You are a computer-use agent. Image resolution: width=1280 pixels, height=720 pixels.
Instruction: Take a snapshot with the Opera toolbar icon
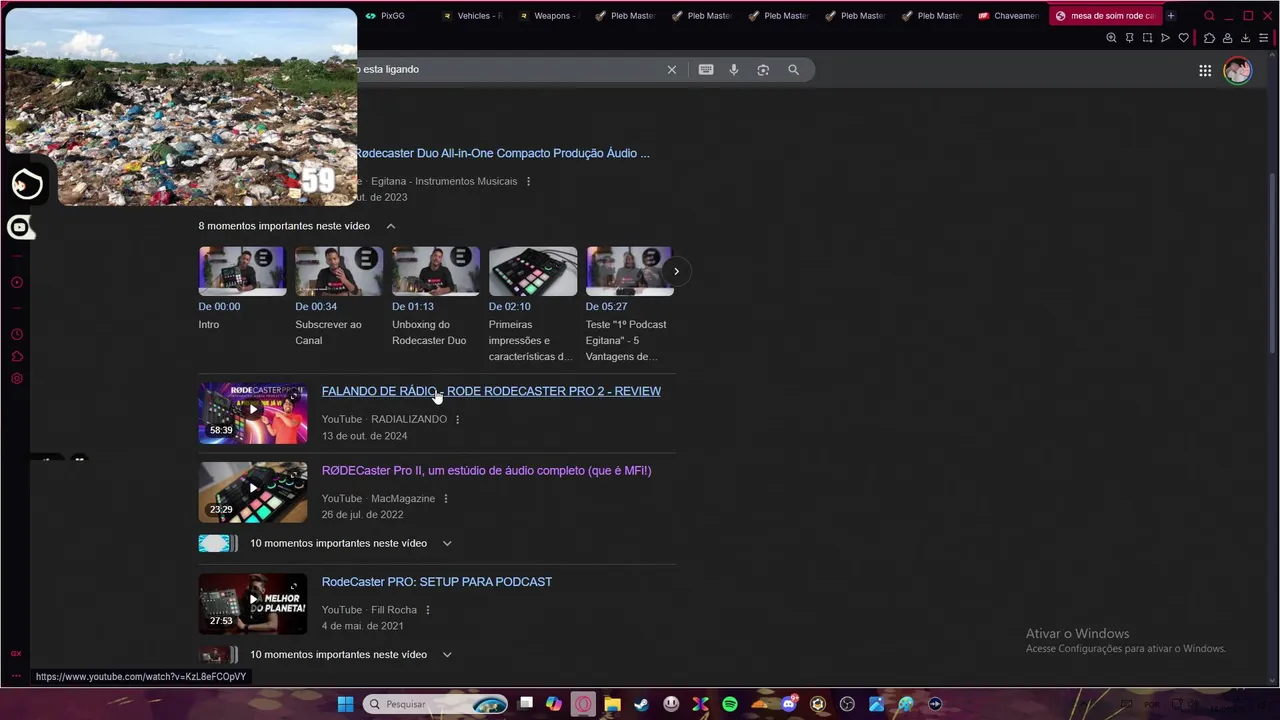1147,38
